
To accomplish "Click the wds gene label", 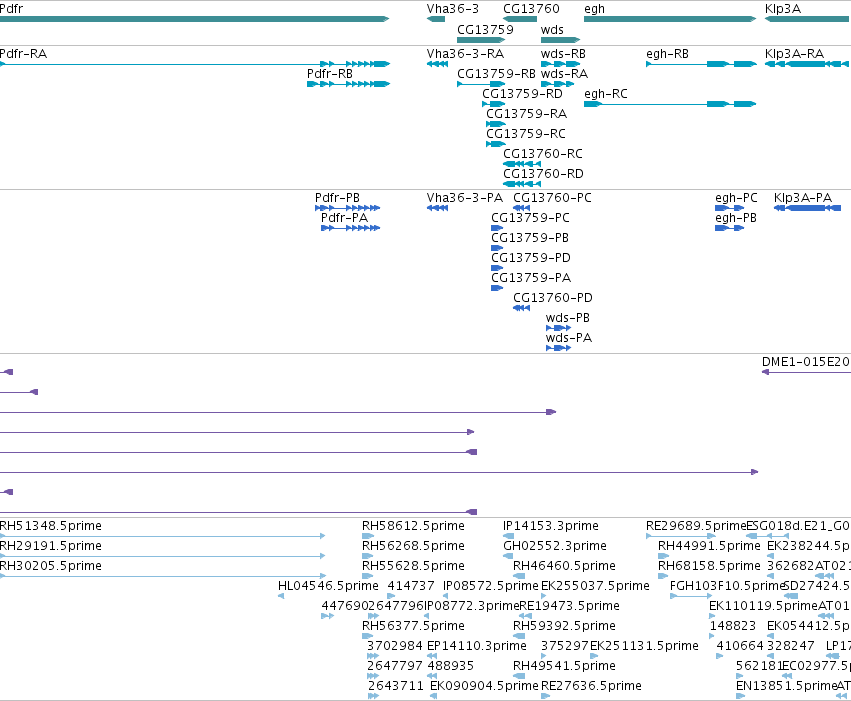I will point(552,30).
